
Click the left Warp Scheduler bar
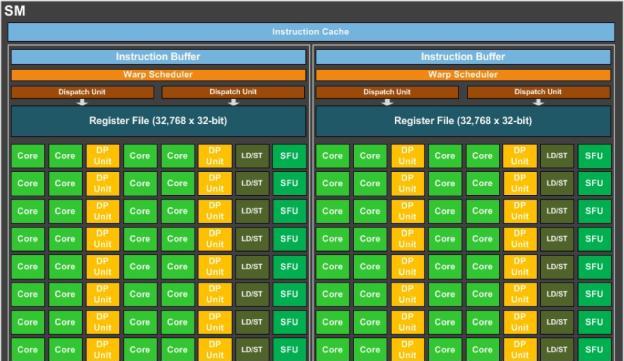(x=158, y=74)
